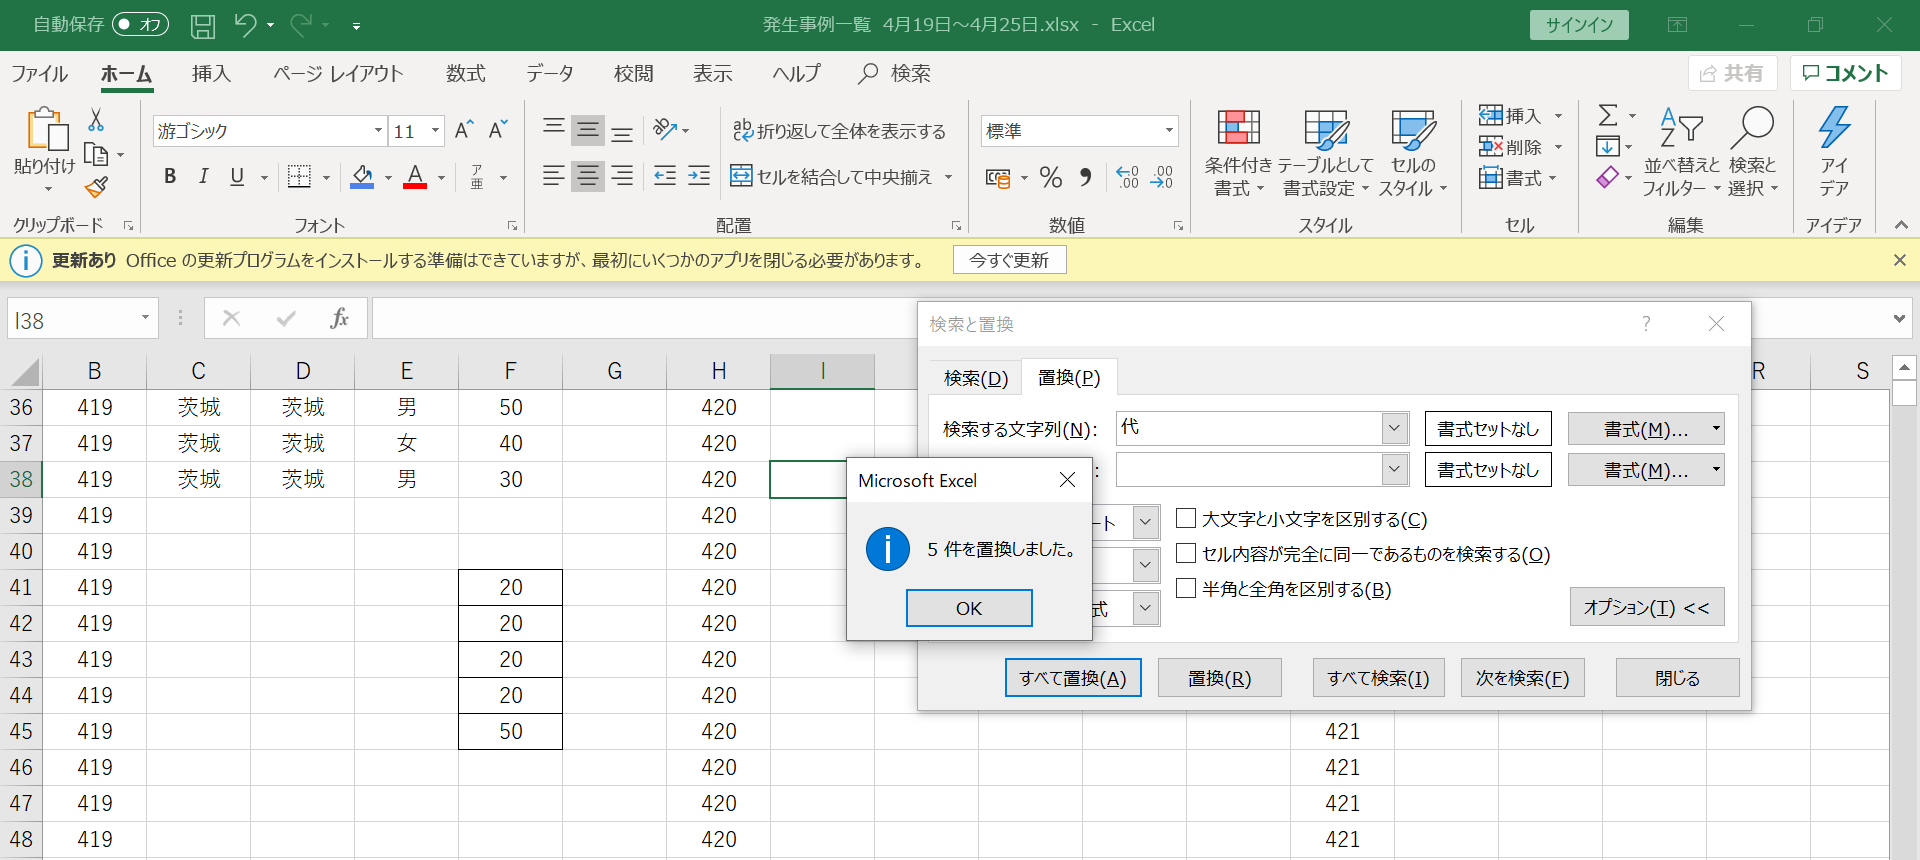Screen dimensions: 1920x860
Task: Click the 今すぐ更新 update button
Action: (x=1009, y=260)
